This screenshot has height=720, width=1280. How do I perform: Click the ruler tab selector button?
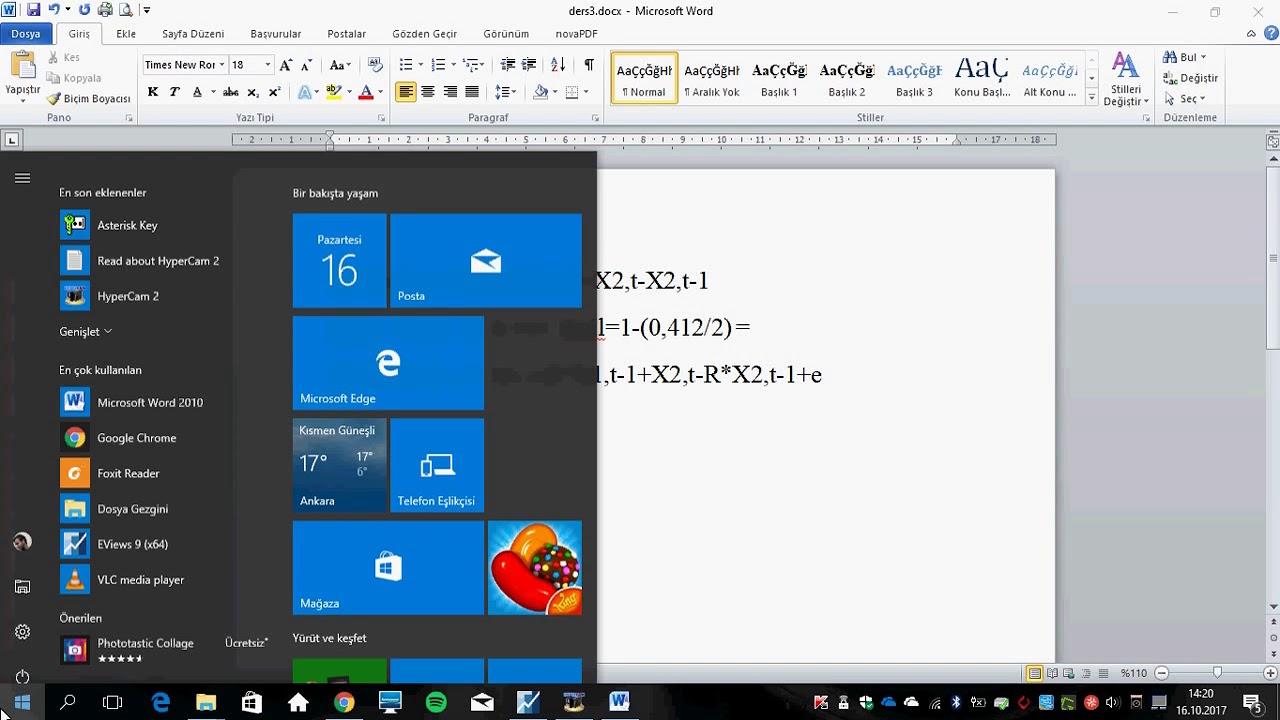point(11,140)
